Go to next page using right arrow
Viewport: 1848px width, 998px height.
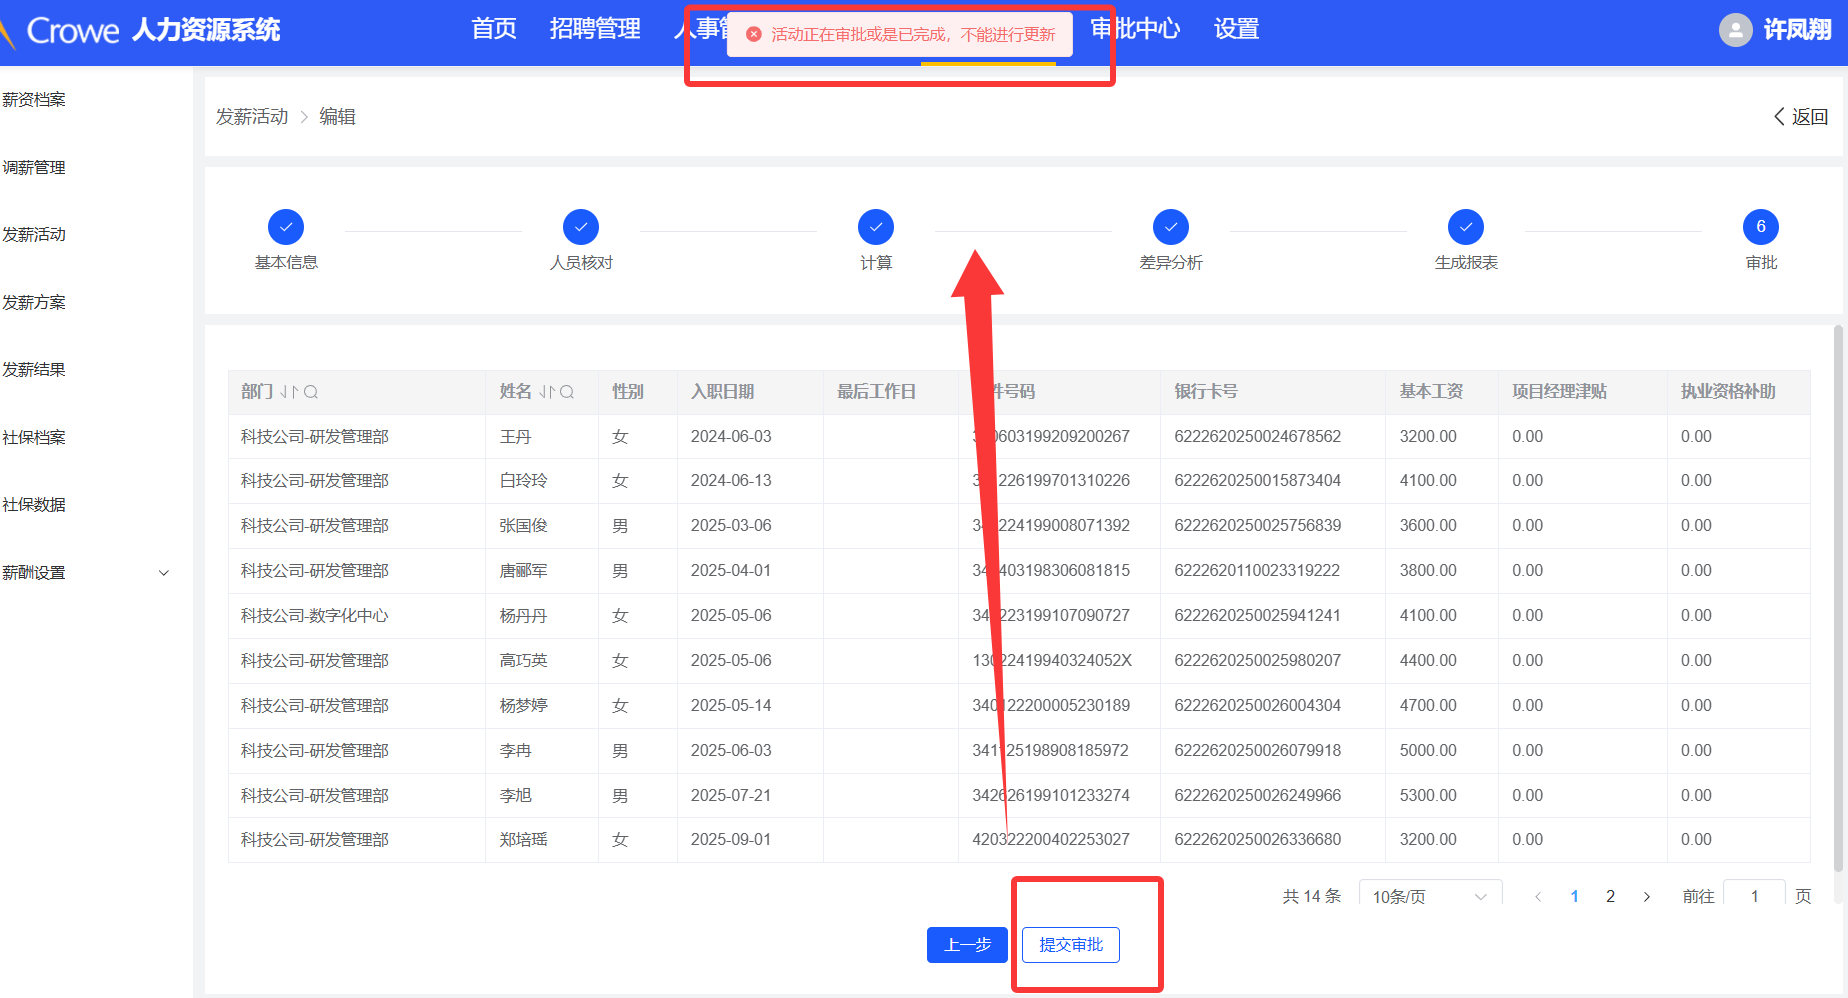1646,896
